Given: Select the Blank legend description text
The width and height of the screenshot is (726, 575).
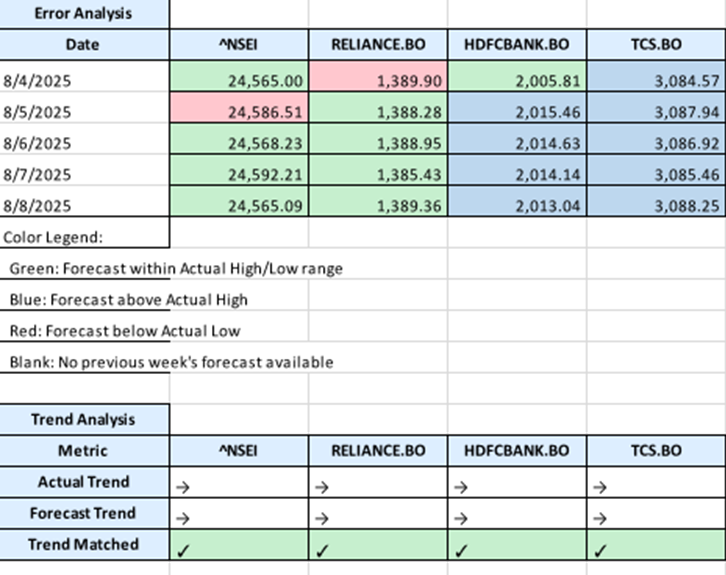Looking at the screenshot, I should 171,362.
